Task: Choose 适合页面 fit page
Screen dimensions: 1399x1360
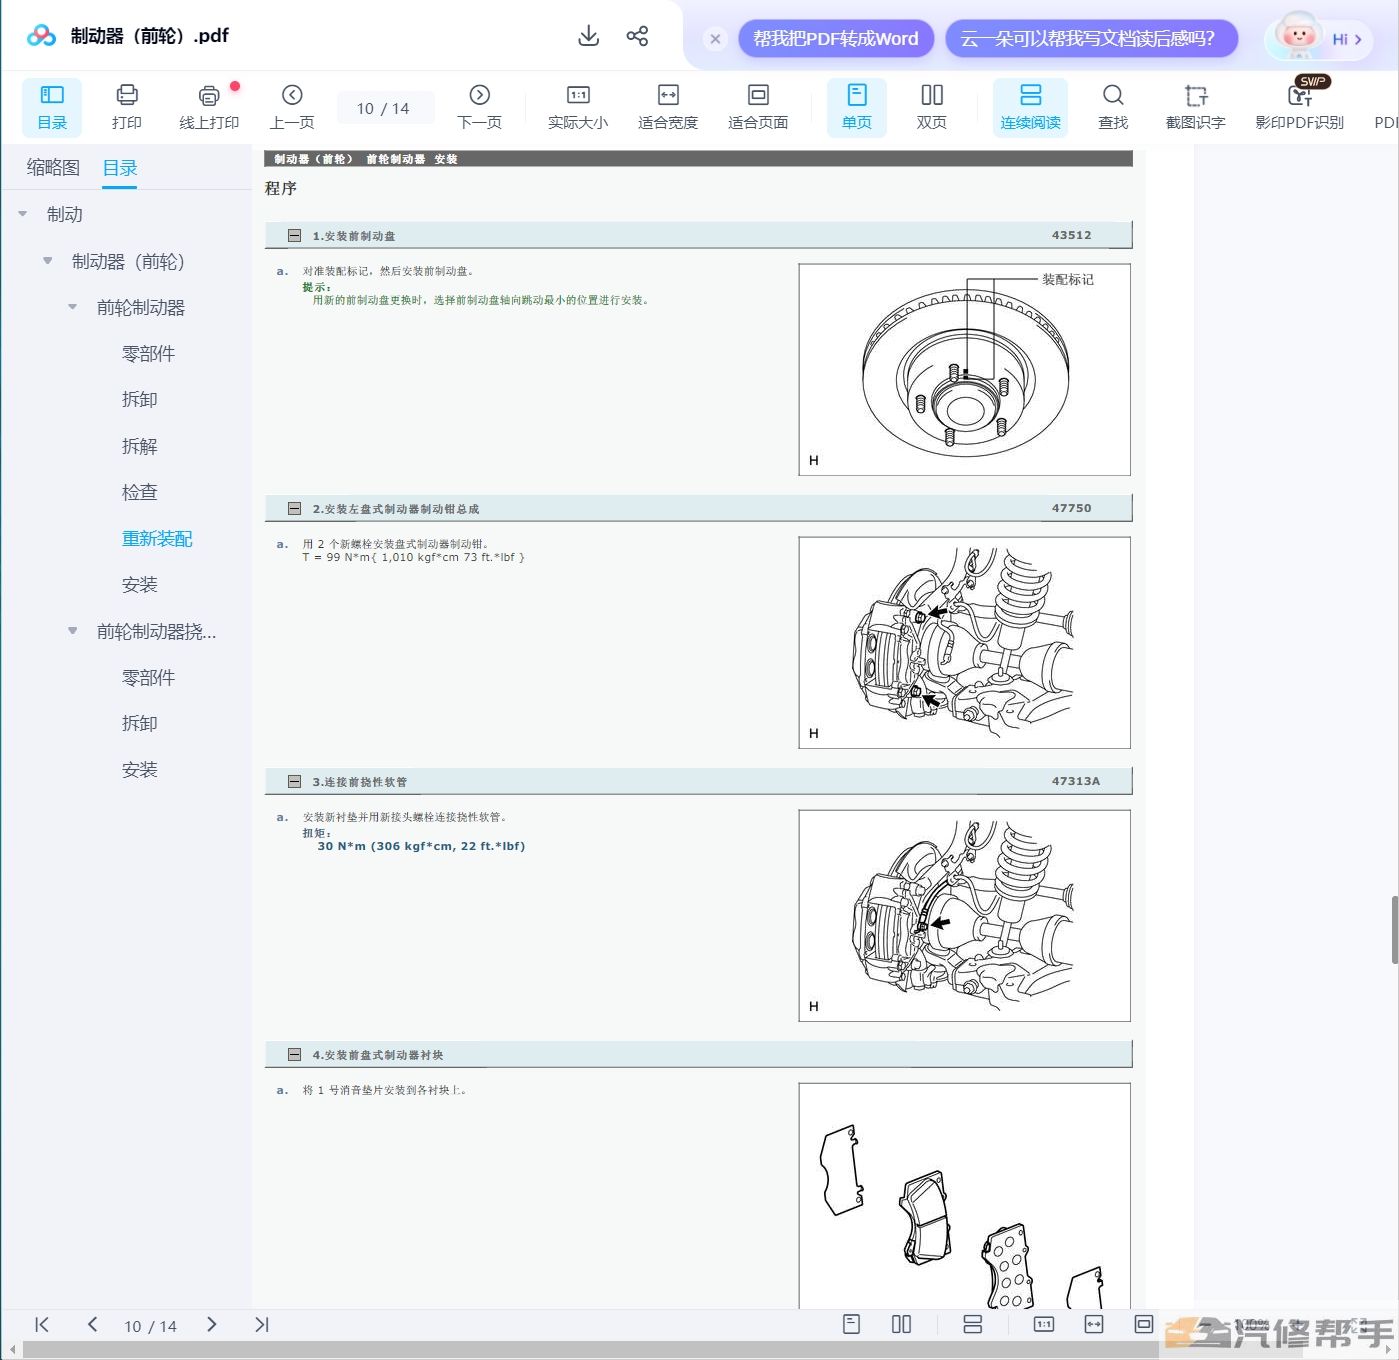Action: point(758,107)
